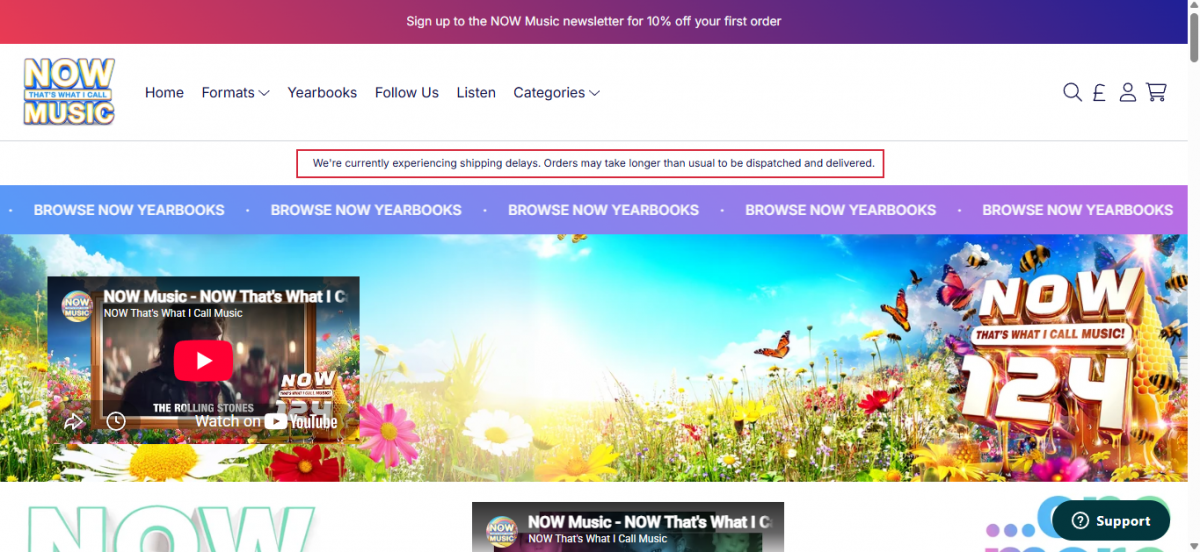Open the account user icon
Viewport: 1200px width, 552px height.
pos(1128,92)
